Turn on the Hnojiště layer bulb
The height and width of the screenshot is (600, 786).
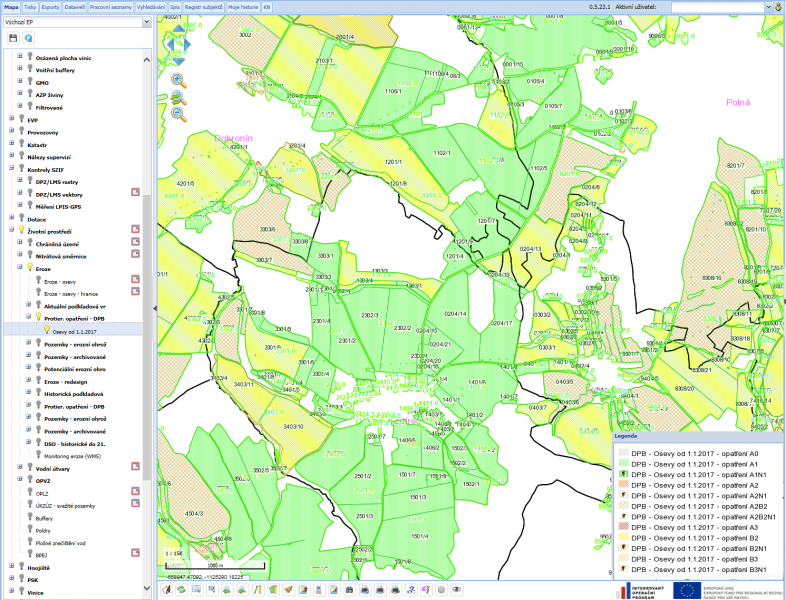(20, 566)
